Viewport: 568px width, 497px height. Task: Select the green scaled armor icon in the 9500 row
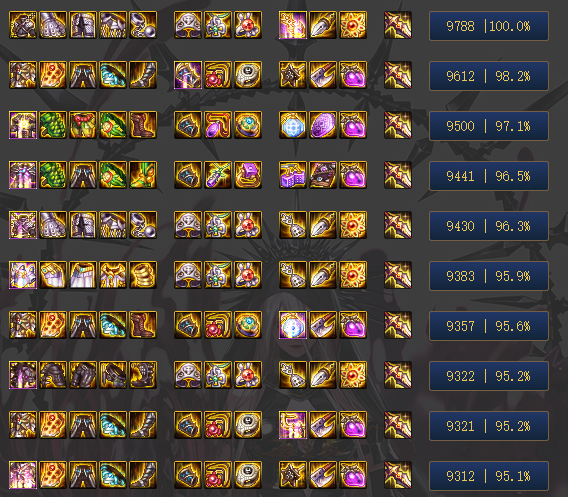point(53,125)
